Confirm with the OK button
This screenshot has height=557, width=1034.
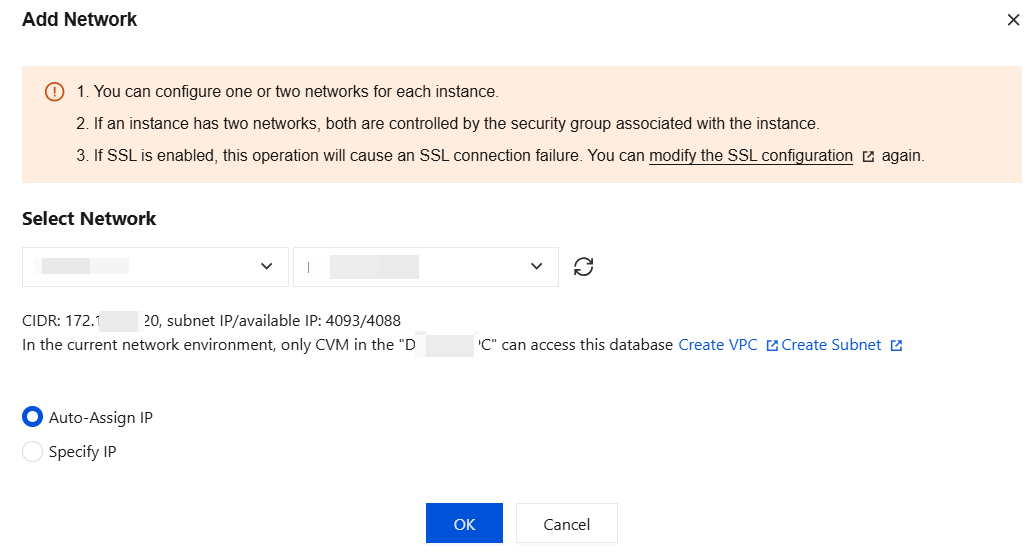[464, 524]
